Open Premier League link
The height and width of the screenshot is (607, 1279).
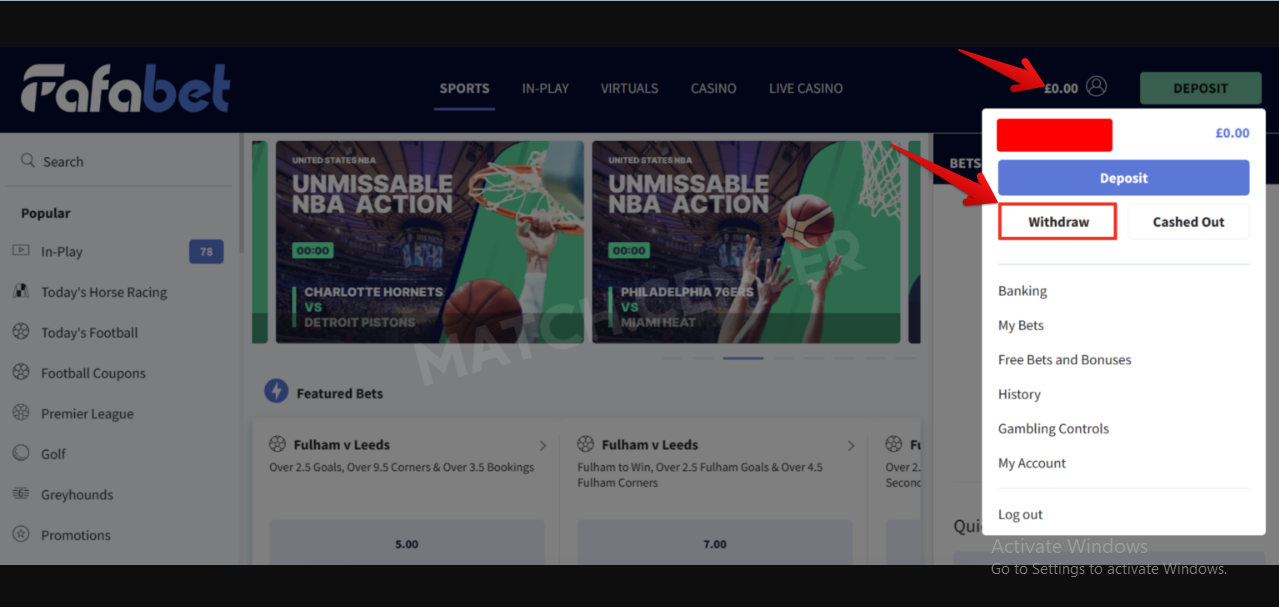pyautogui.click(x=87, y=413)
